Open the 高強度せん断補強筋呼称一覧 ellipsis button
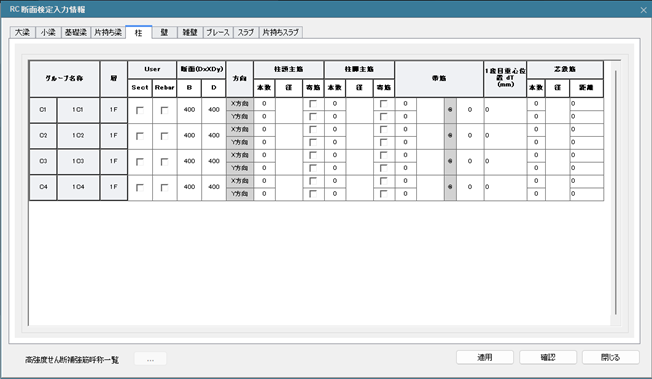Screen dimensions: 652x379 pos(151,359)
